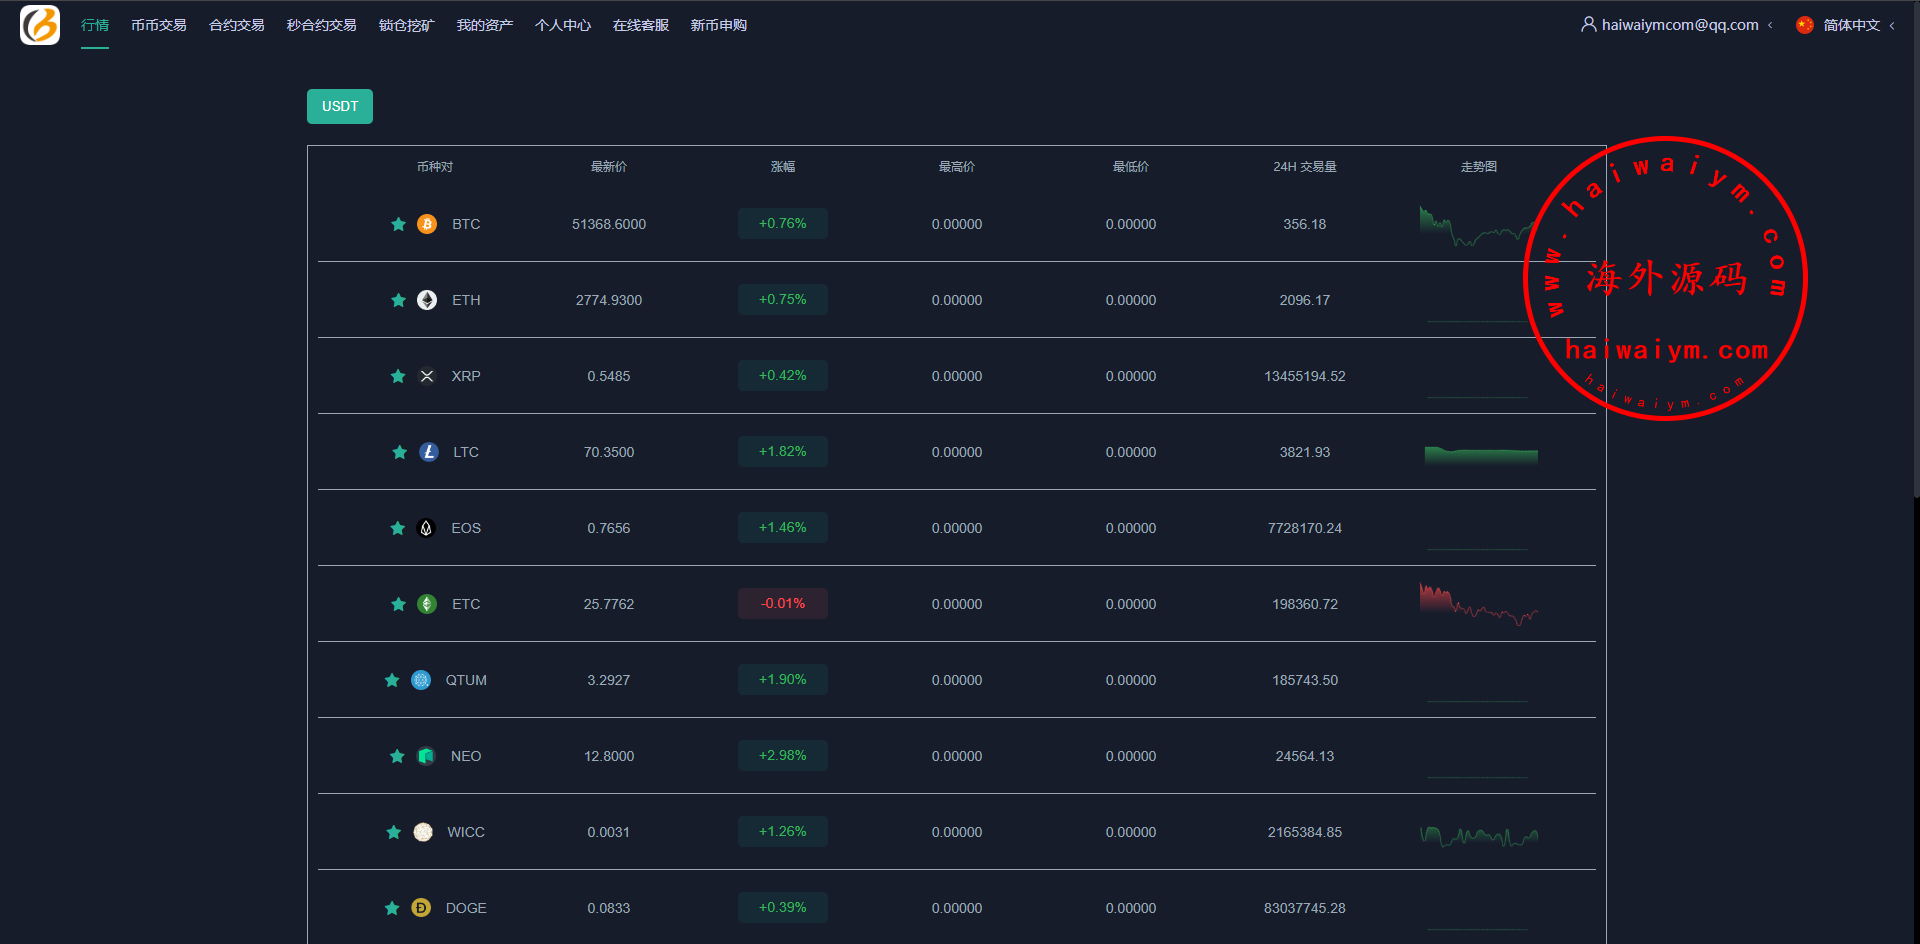Click the EOS +1.46% change badge
Image resolution: width=1920 pixels, height=944 pixels.
click(782, 528)
